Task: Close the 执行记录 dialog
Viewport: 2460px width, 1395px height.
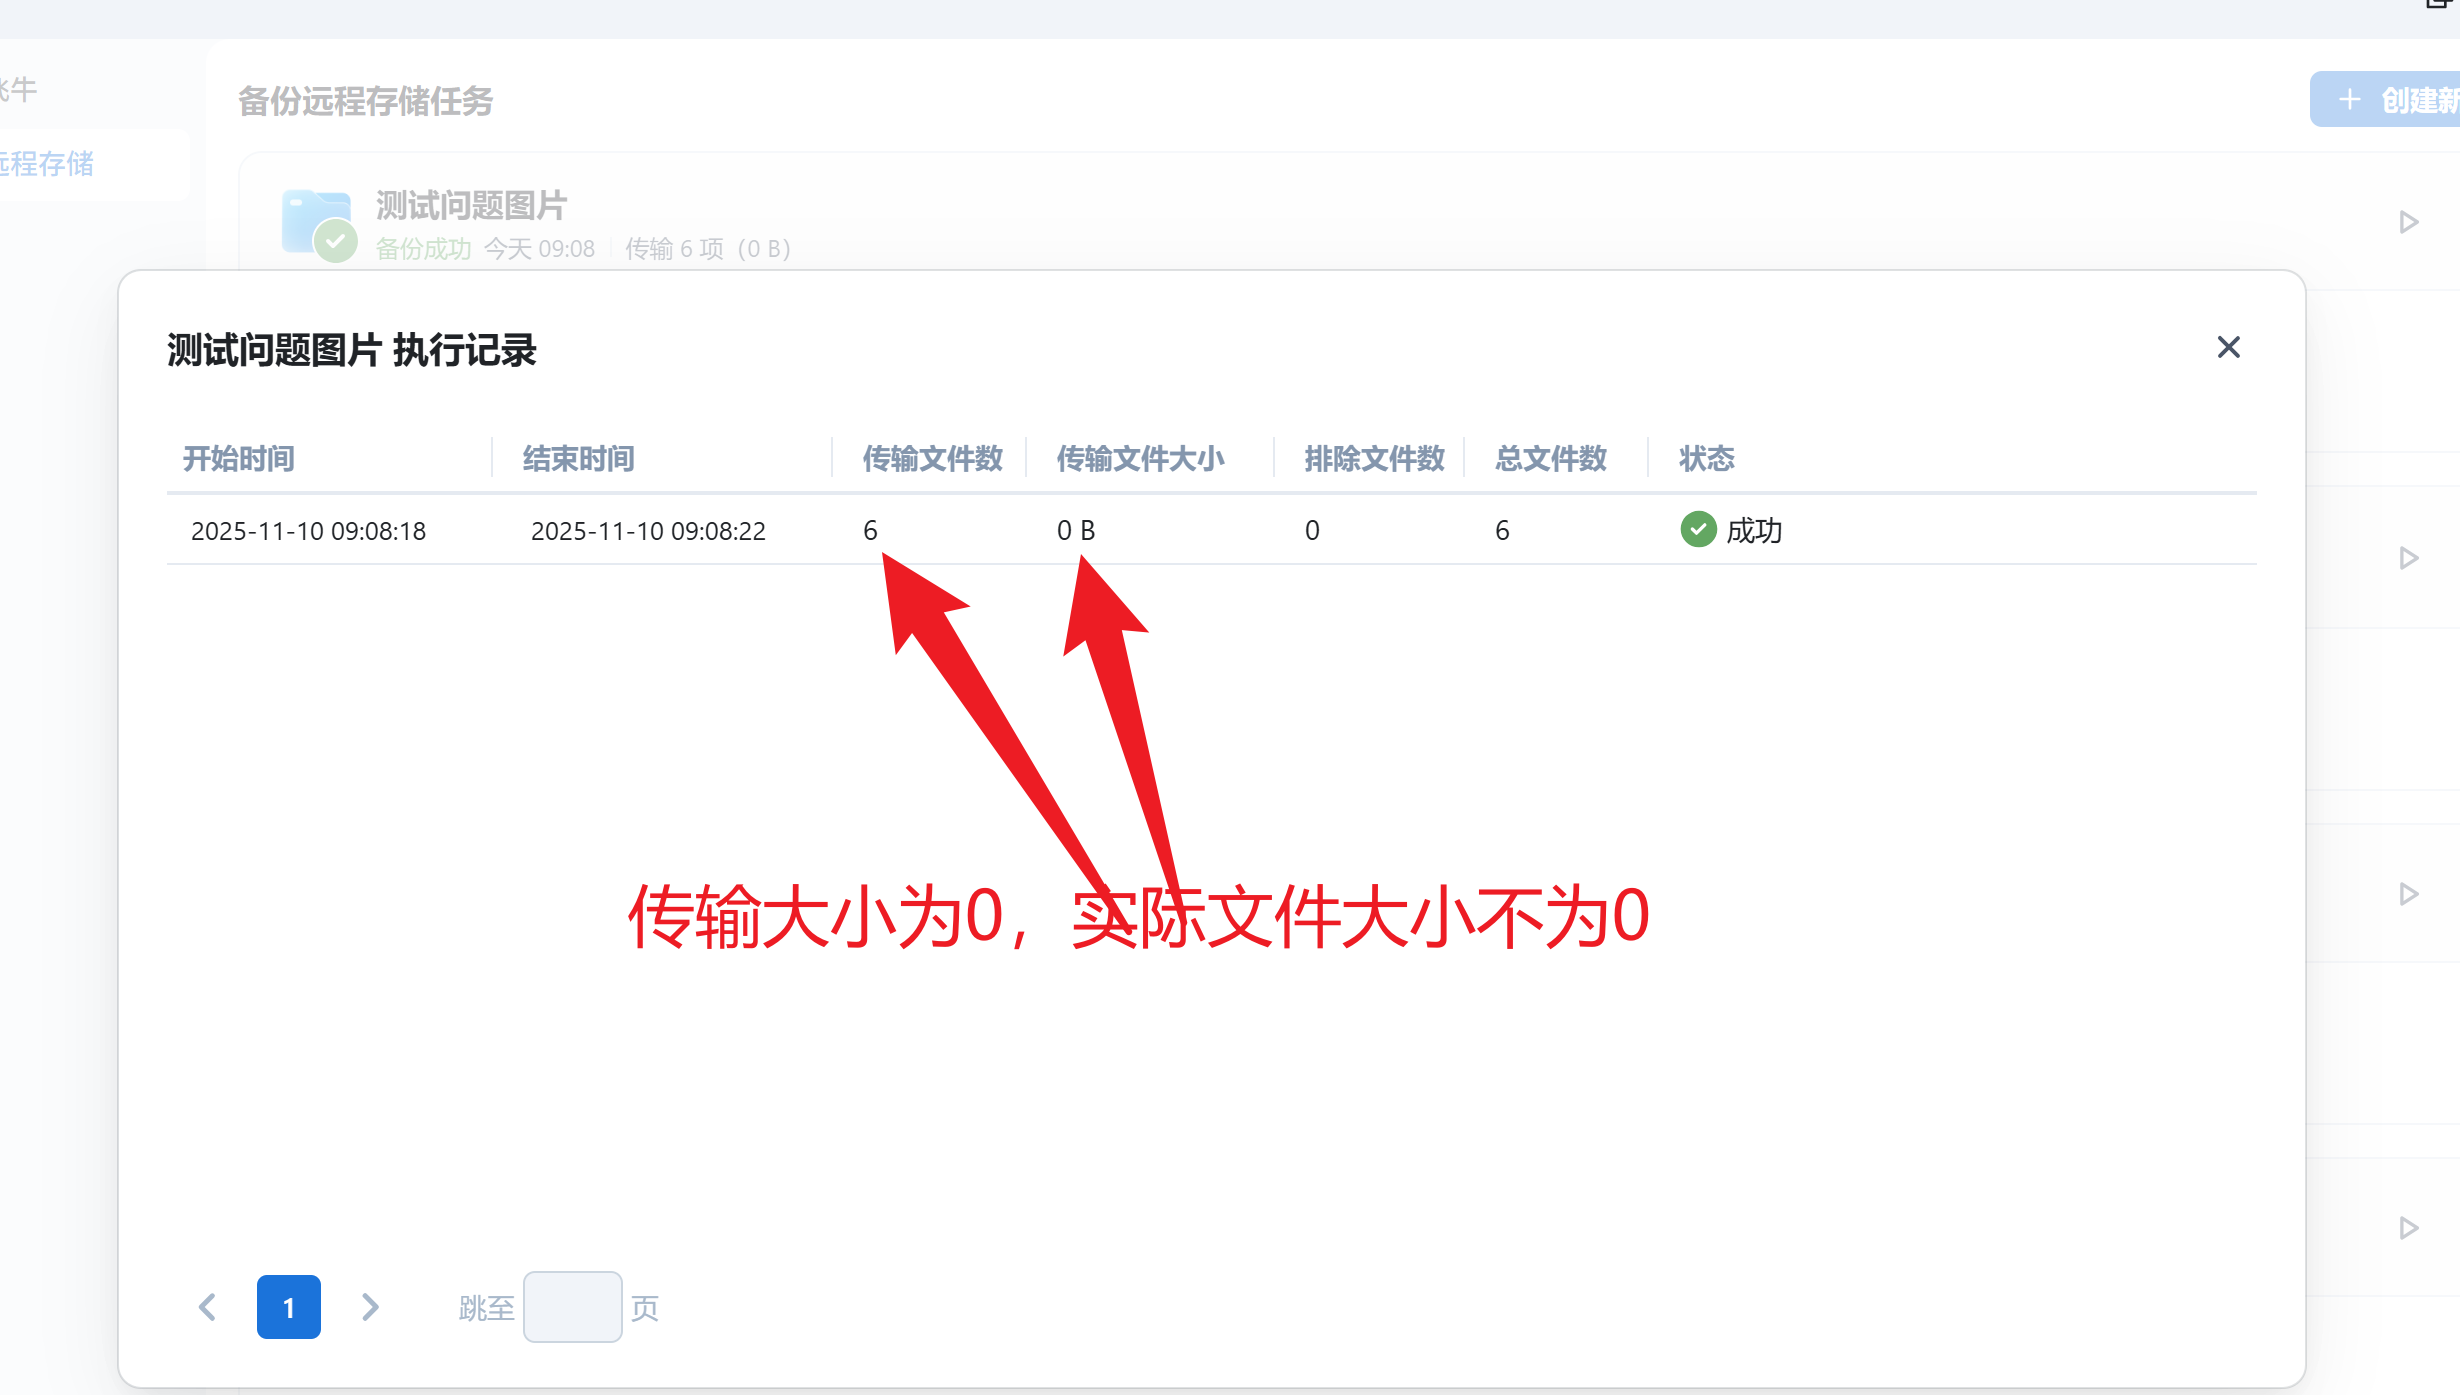Action: tap(2228, 347)
